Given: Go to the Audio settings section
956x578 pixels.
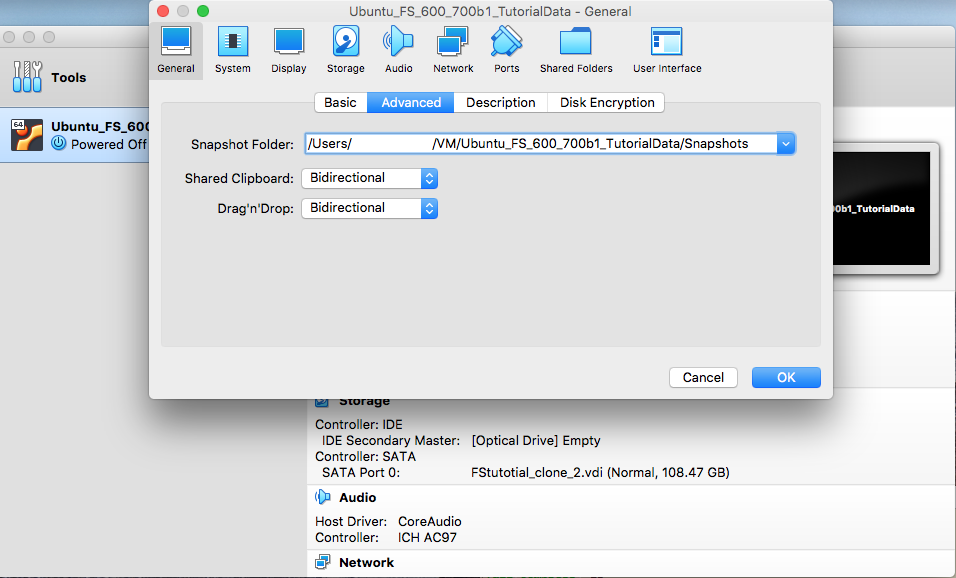Looking at the screenshot, I should coord(398,49).
